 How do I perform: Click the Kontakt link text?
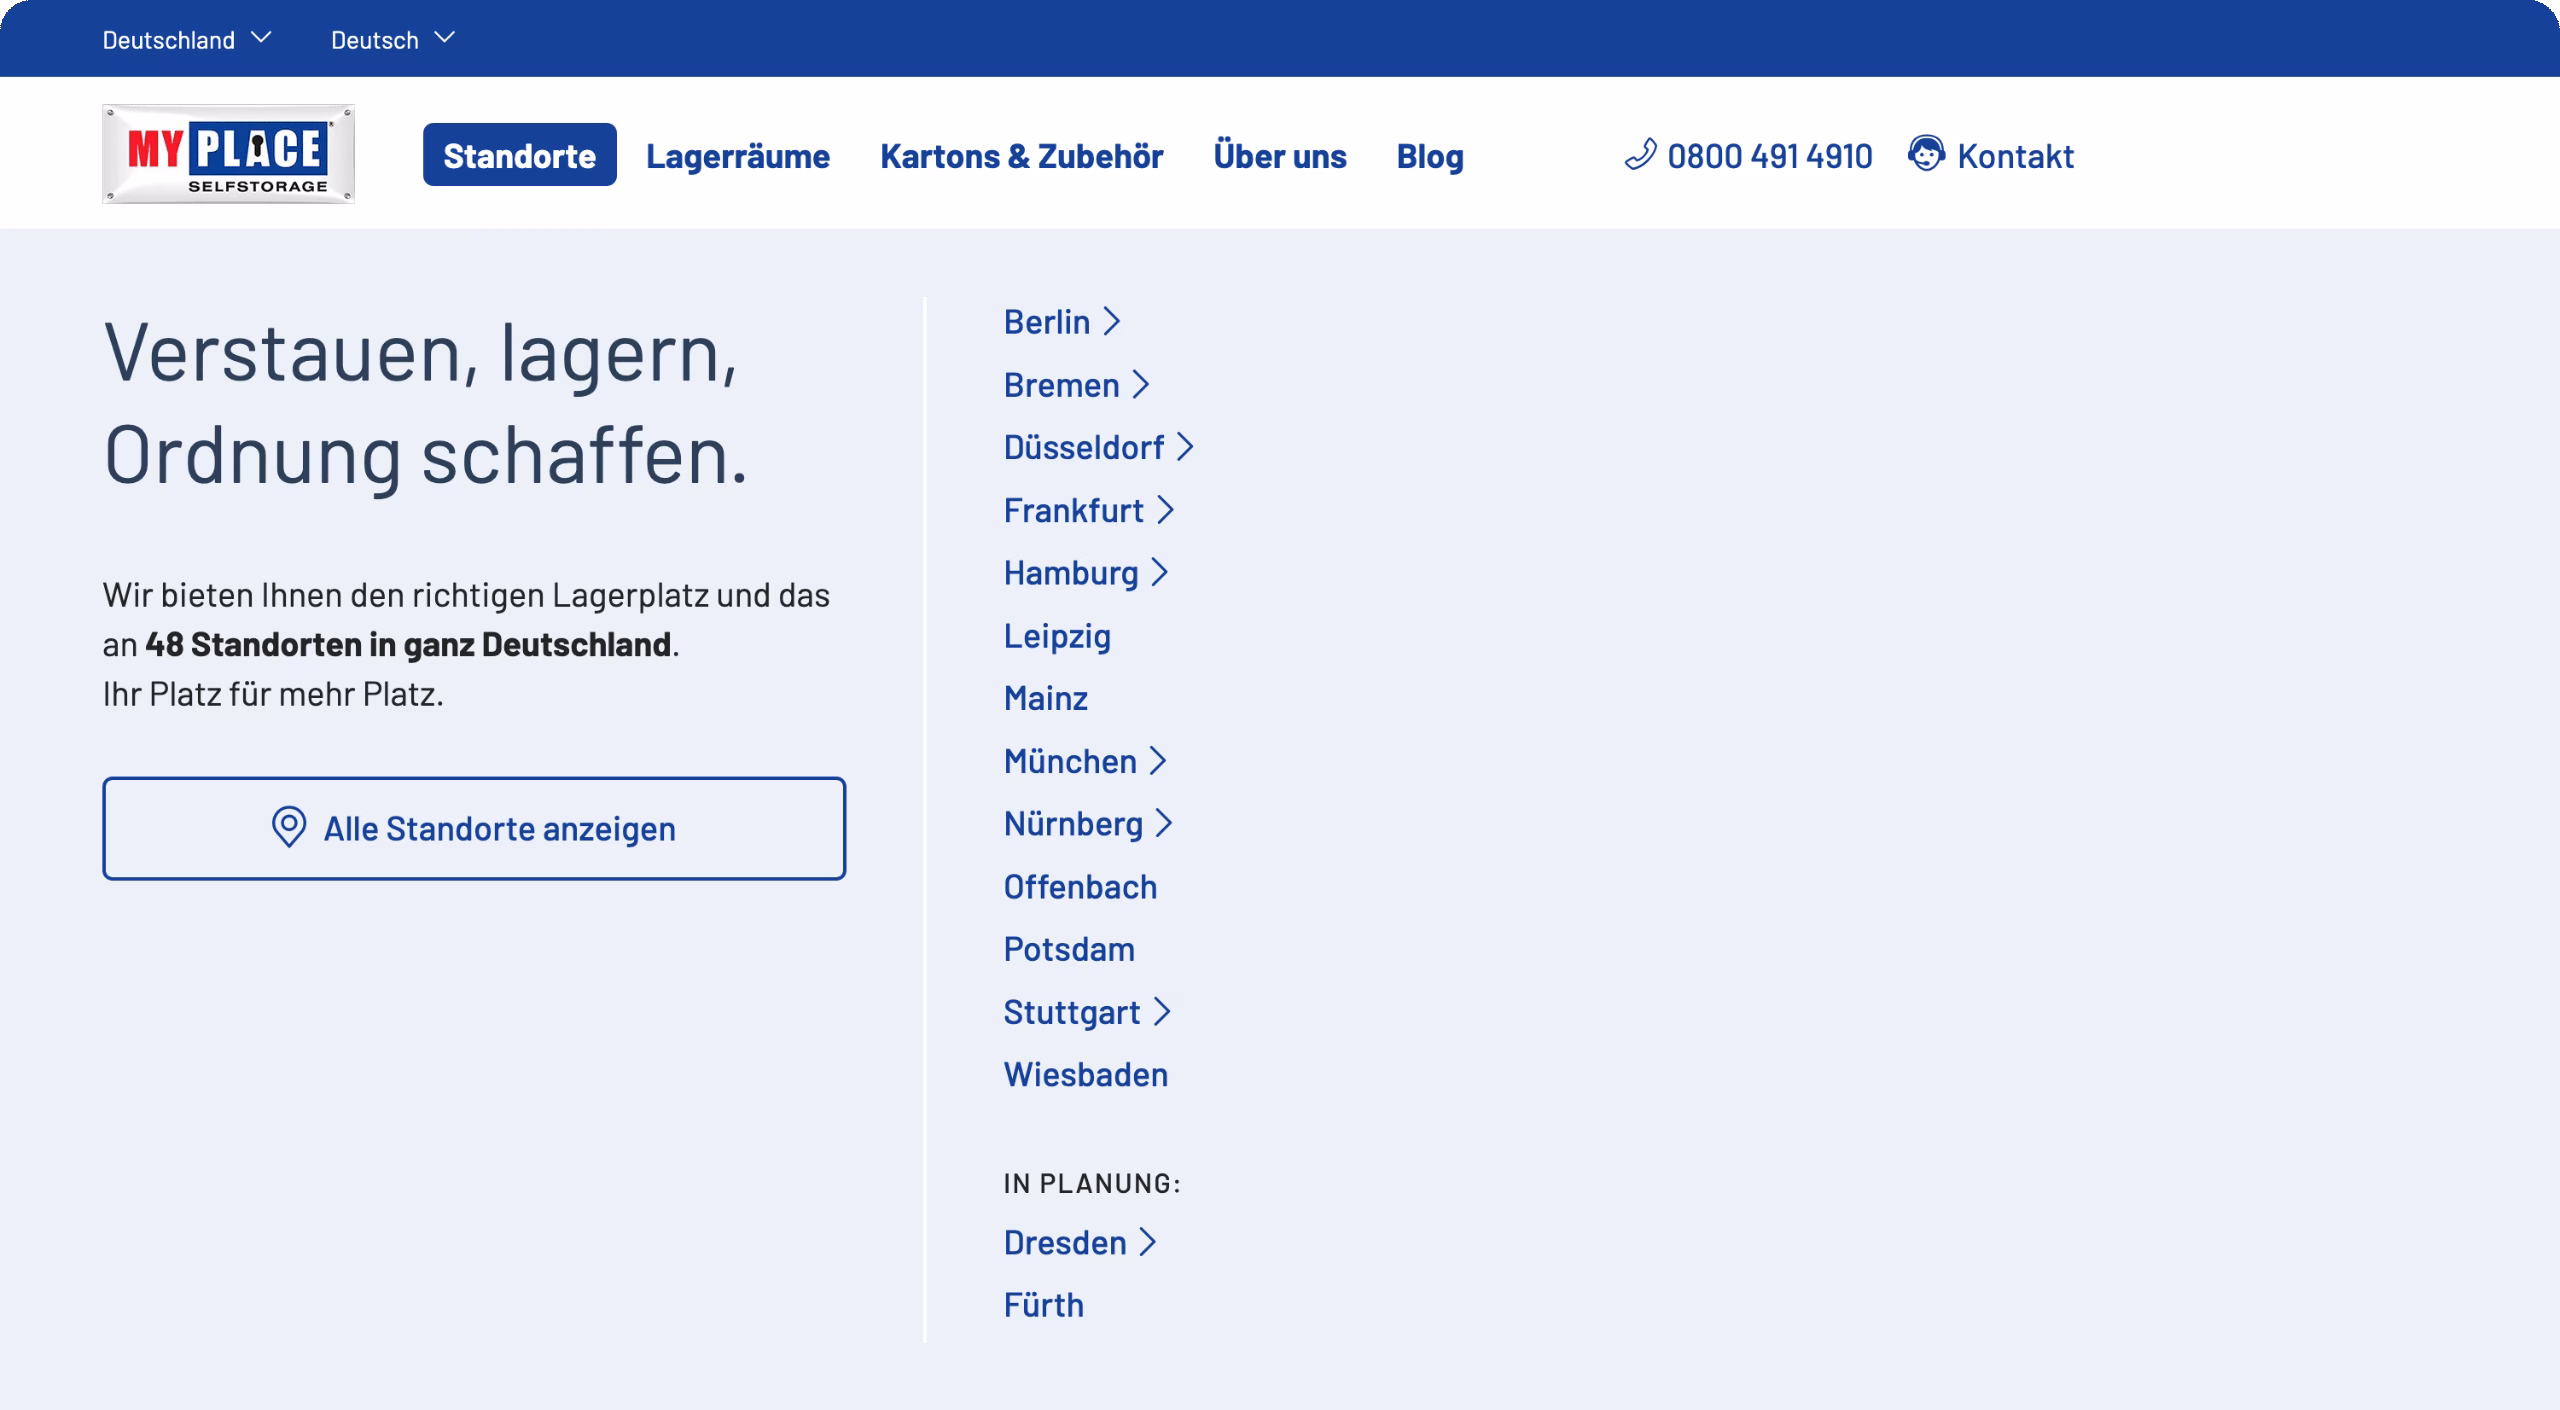[2015, 155]
